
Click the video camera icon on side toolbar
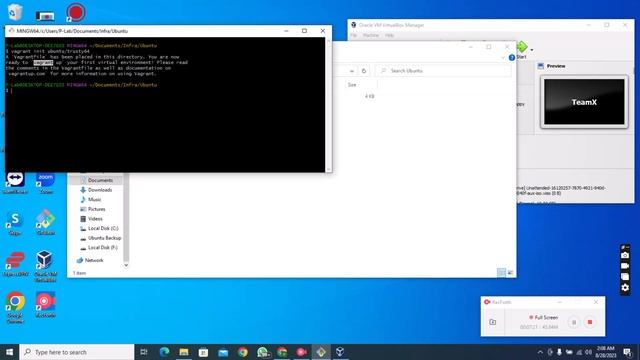(x=625, y=266)
